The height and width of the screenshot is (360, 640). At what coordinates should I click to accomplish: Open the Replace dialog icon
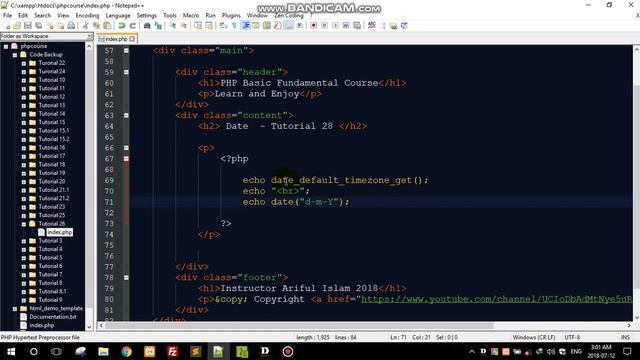click(158, 26)
